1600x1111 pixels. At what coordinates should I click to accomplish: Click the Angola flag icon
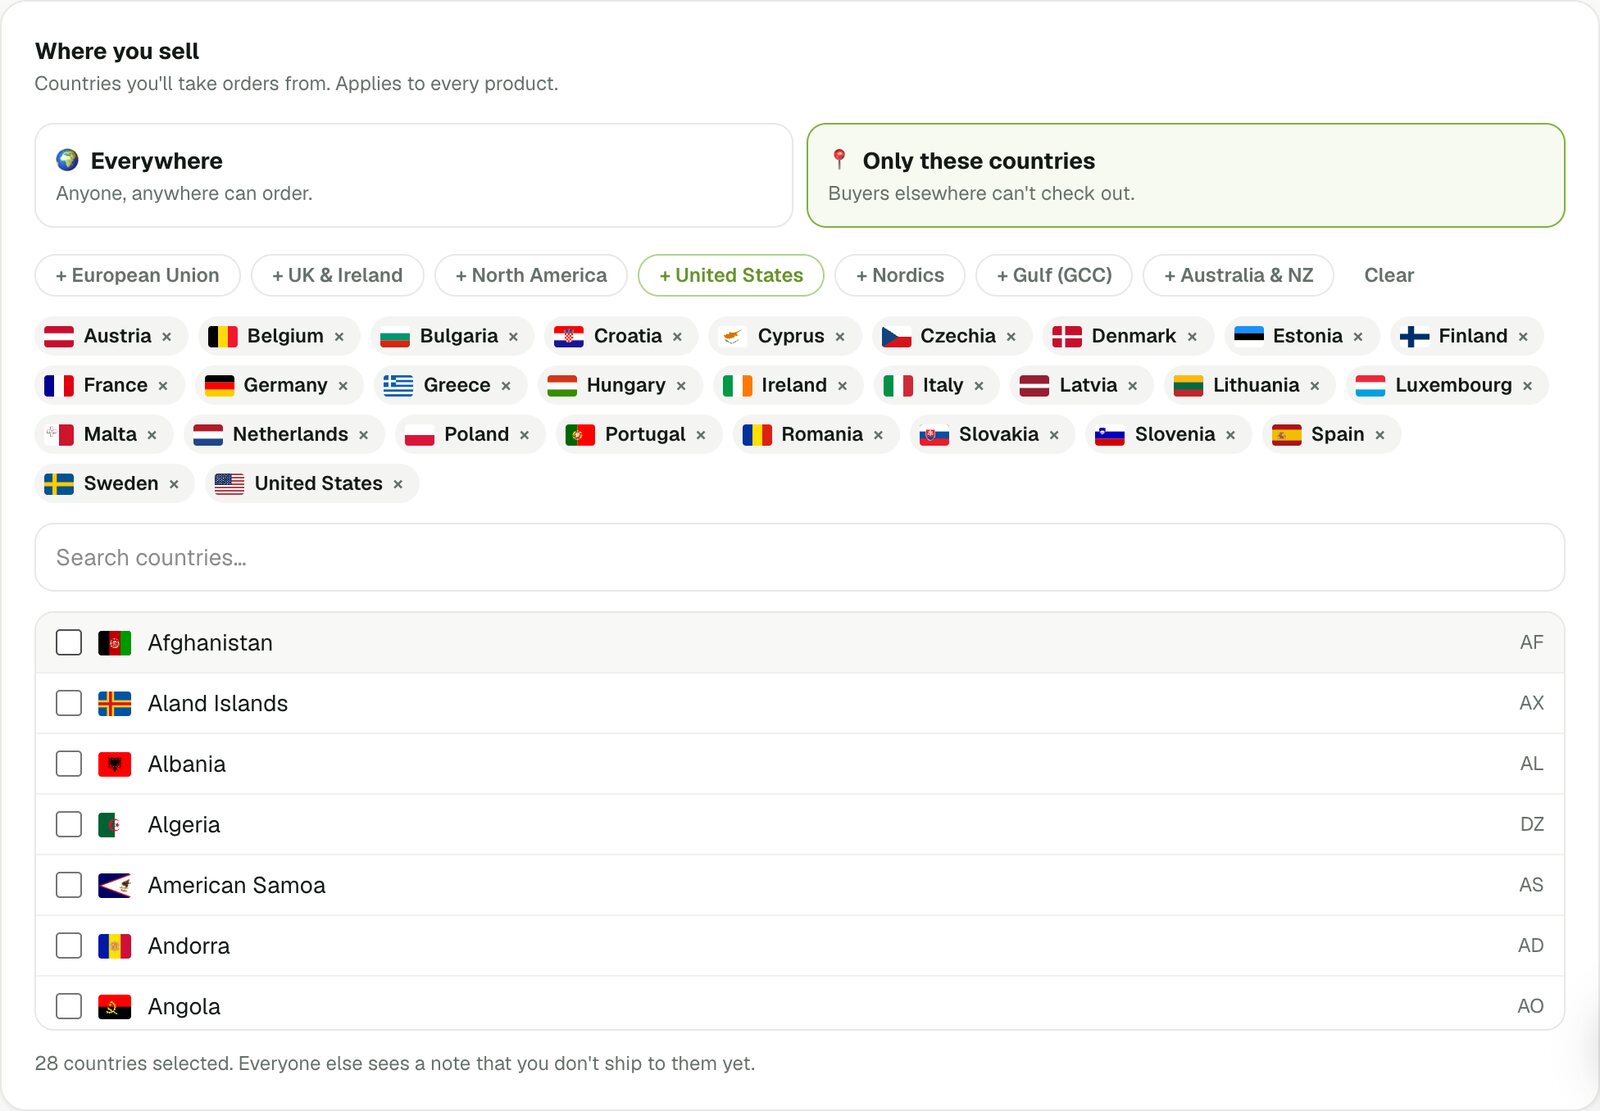click(x=115, y=1007)
